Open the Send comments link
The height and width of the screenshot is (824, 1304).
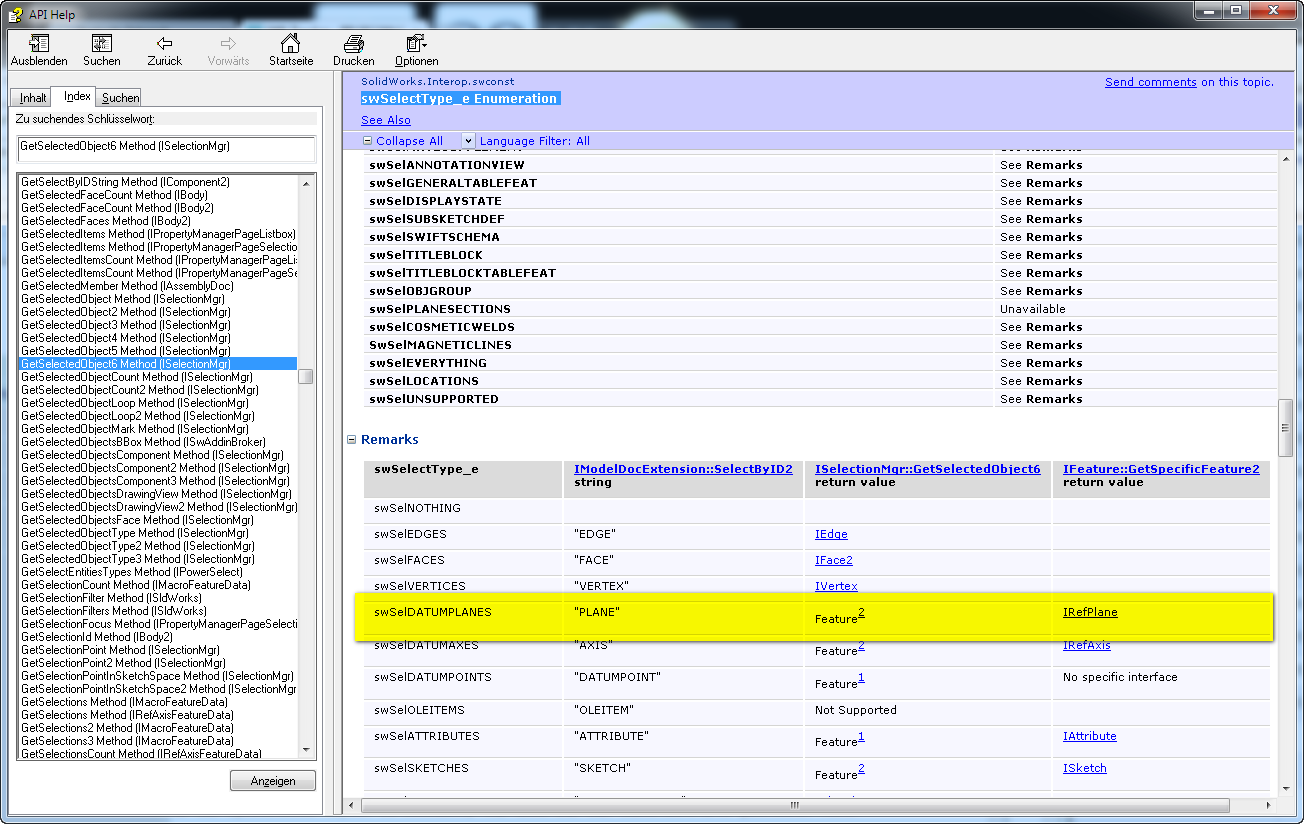[1150, 82]
